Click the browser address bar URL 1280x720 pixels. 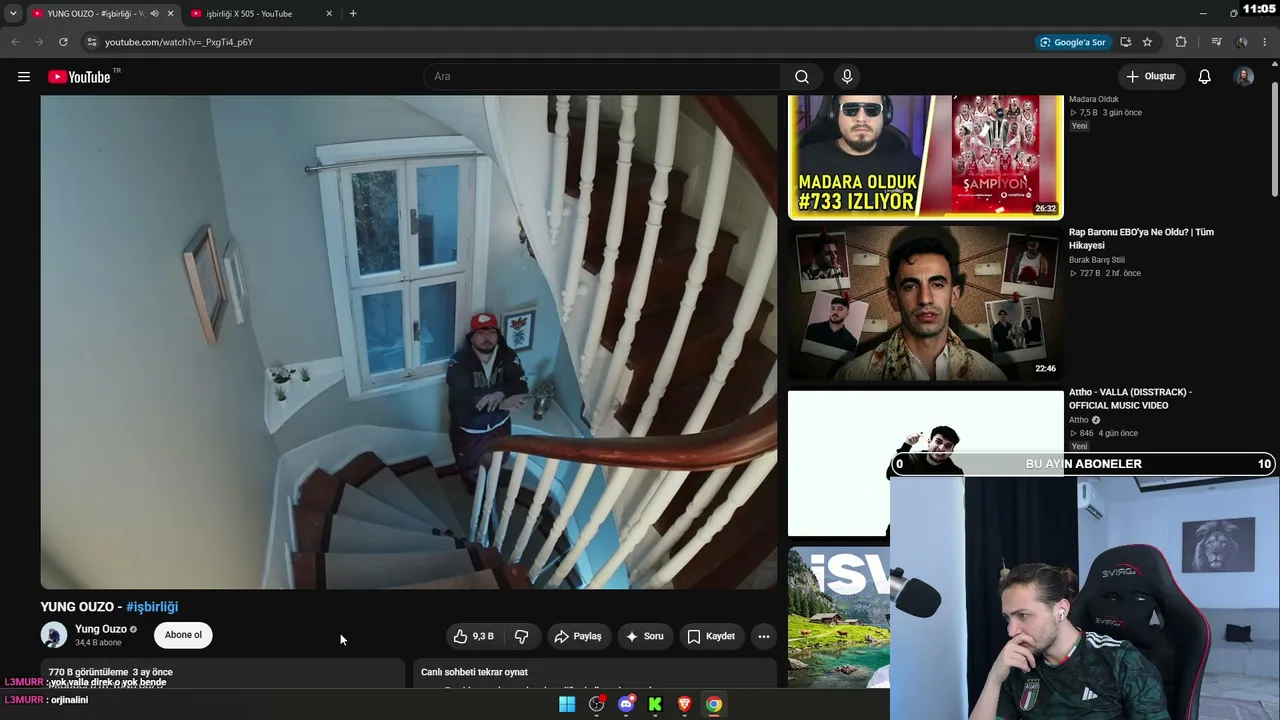pyautogui.click(x=179, y=42)
